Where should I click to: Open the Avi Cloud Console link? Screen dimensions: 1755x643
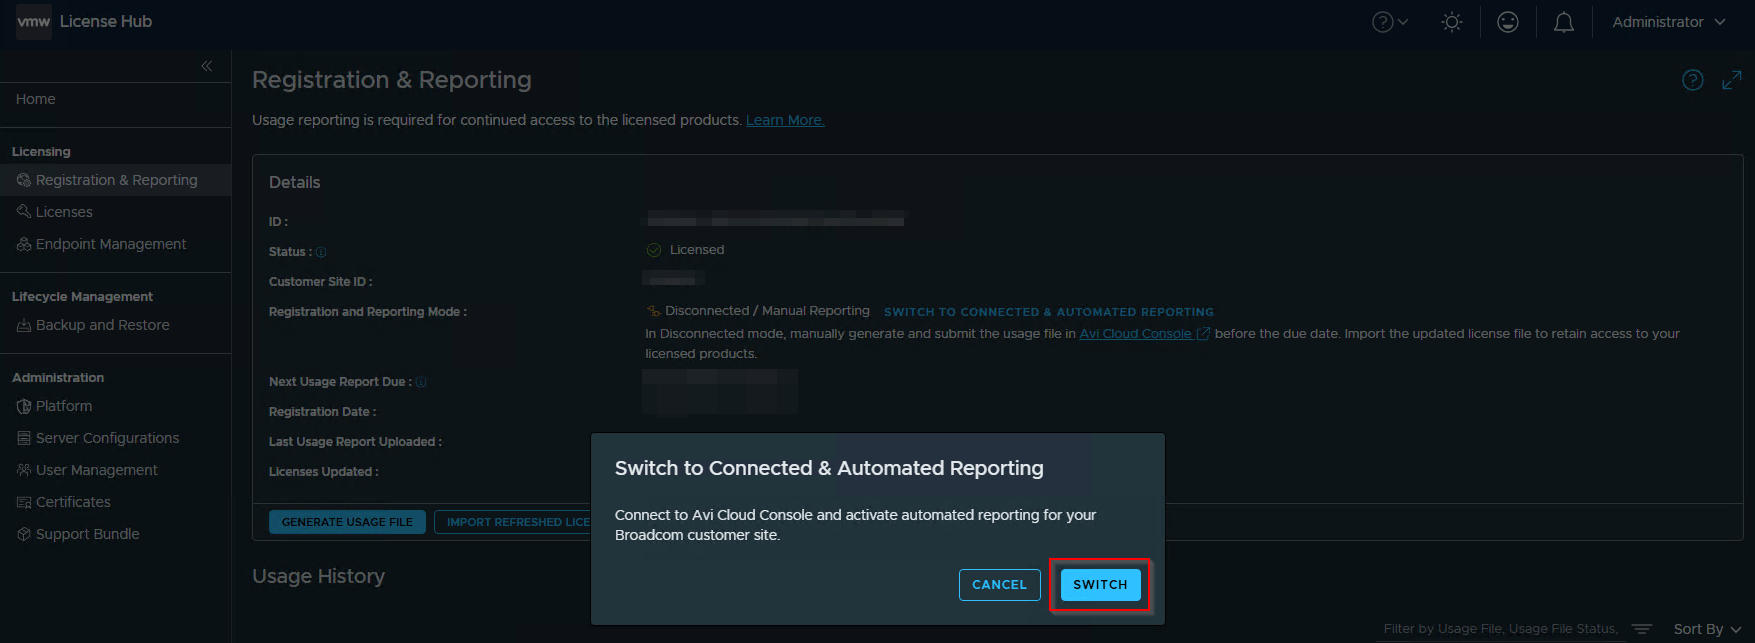point(1135,334)
